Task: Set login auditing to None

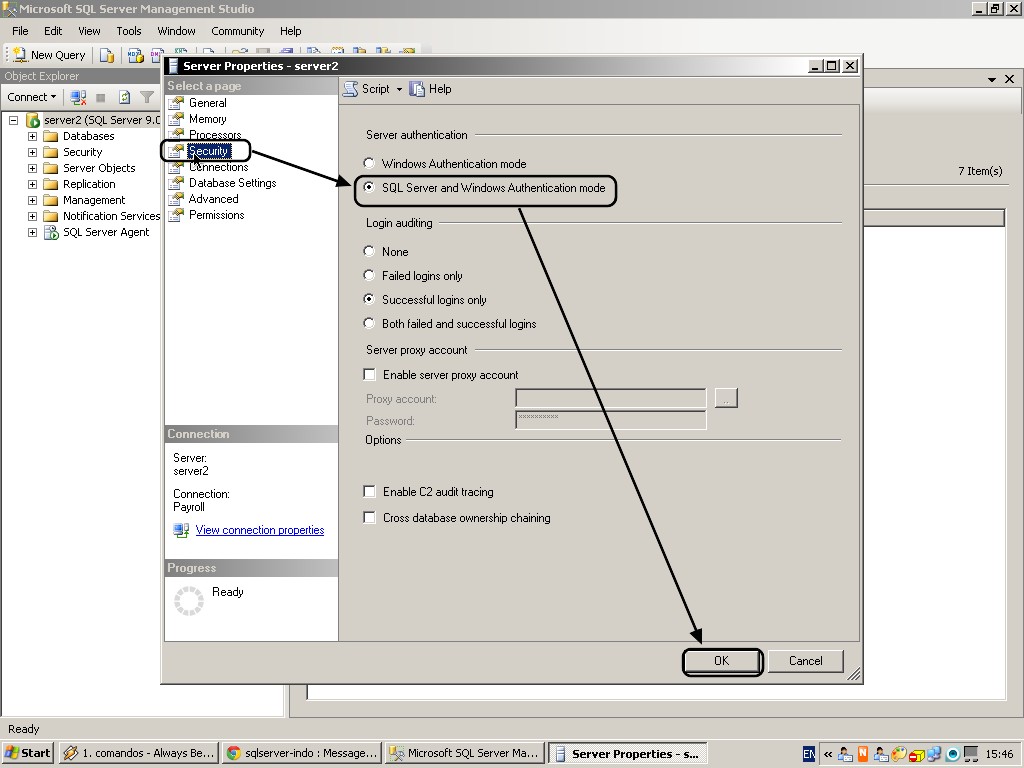Action: [369, 251]
